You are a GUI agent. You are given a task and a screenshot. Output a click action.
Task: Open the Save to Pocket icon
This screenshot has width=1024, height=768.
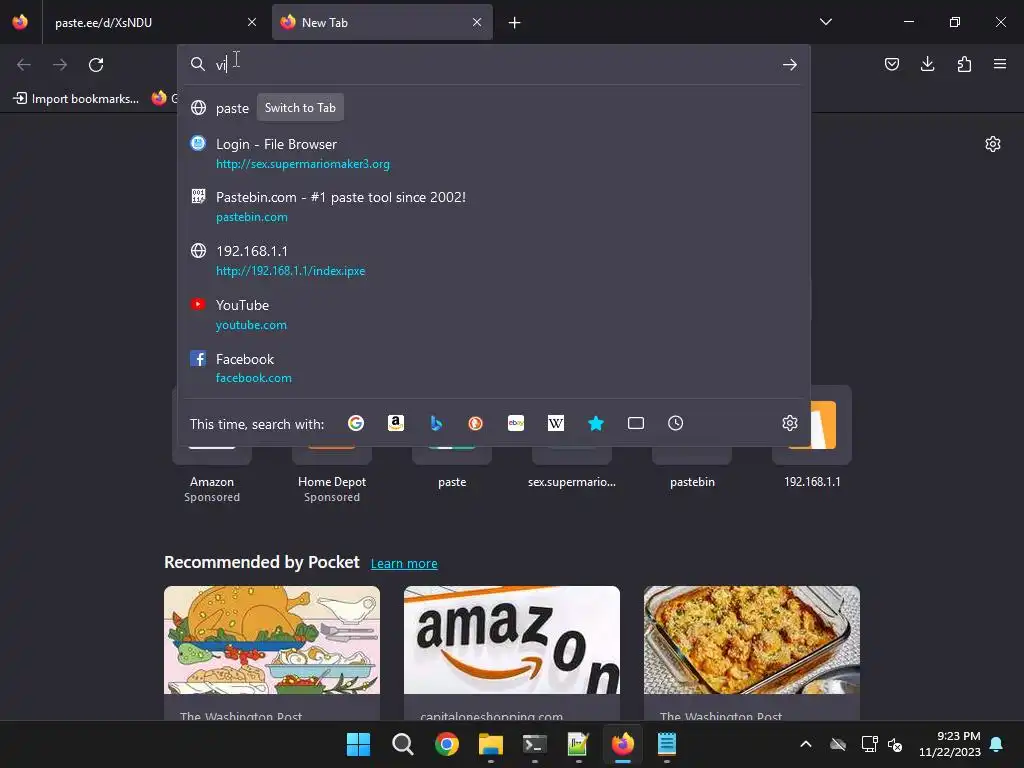click(x=891, y=64)
